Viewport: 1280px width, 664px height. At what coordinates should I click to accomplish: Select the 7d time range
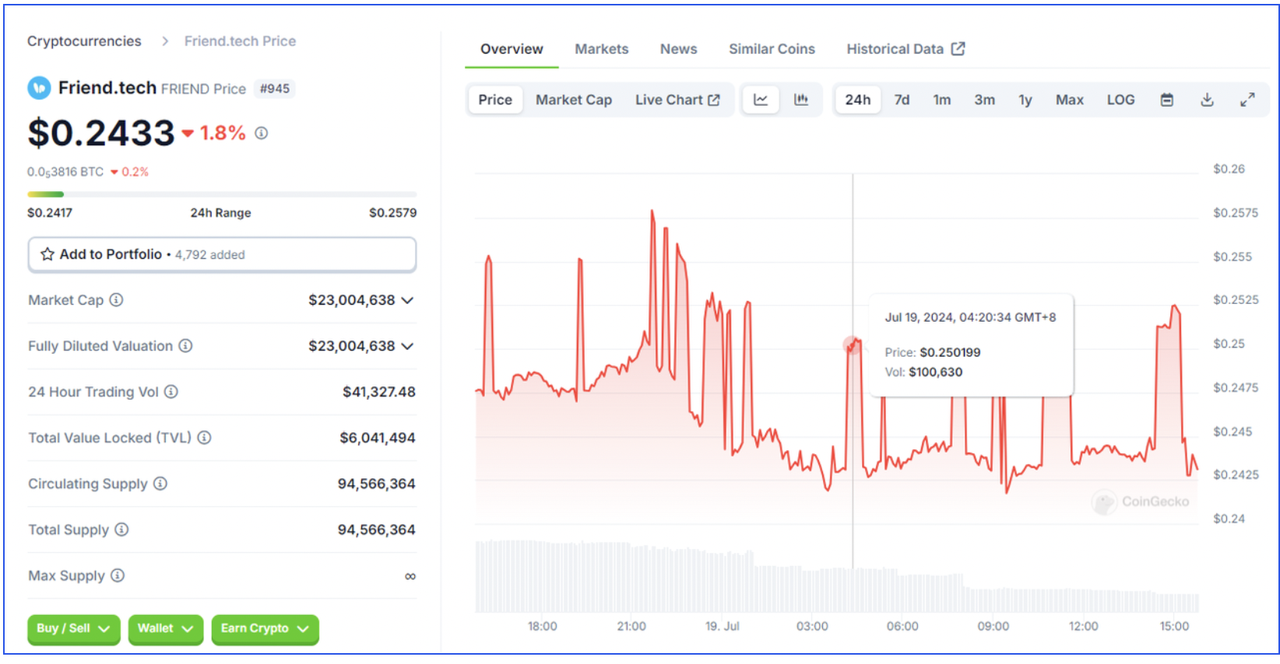coord(902,100)
